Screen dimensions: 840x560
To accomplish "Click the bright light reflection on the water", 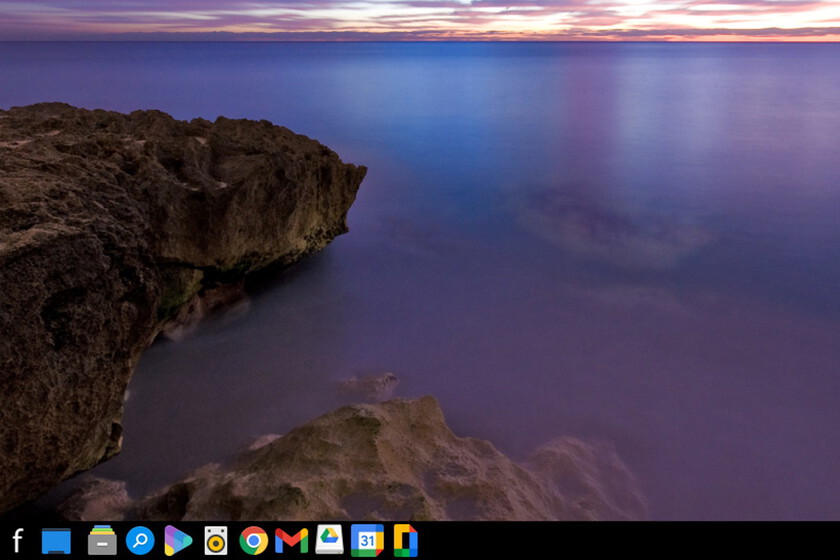I will click(x=640, y=110).
